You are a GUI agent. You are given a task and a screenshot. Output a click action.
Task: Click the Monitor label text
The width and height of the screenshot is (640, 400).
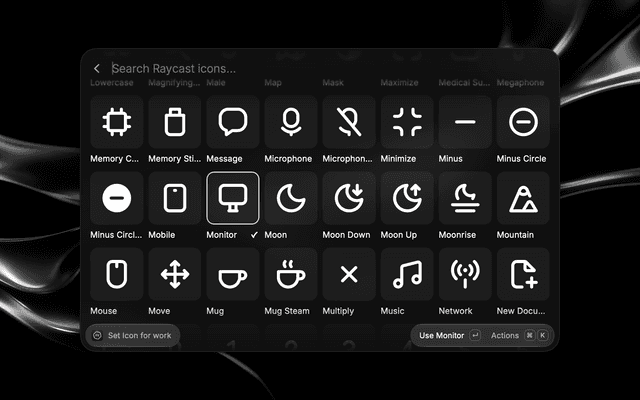222,235
